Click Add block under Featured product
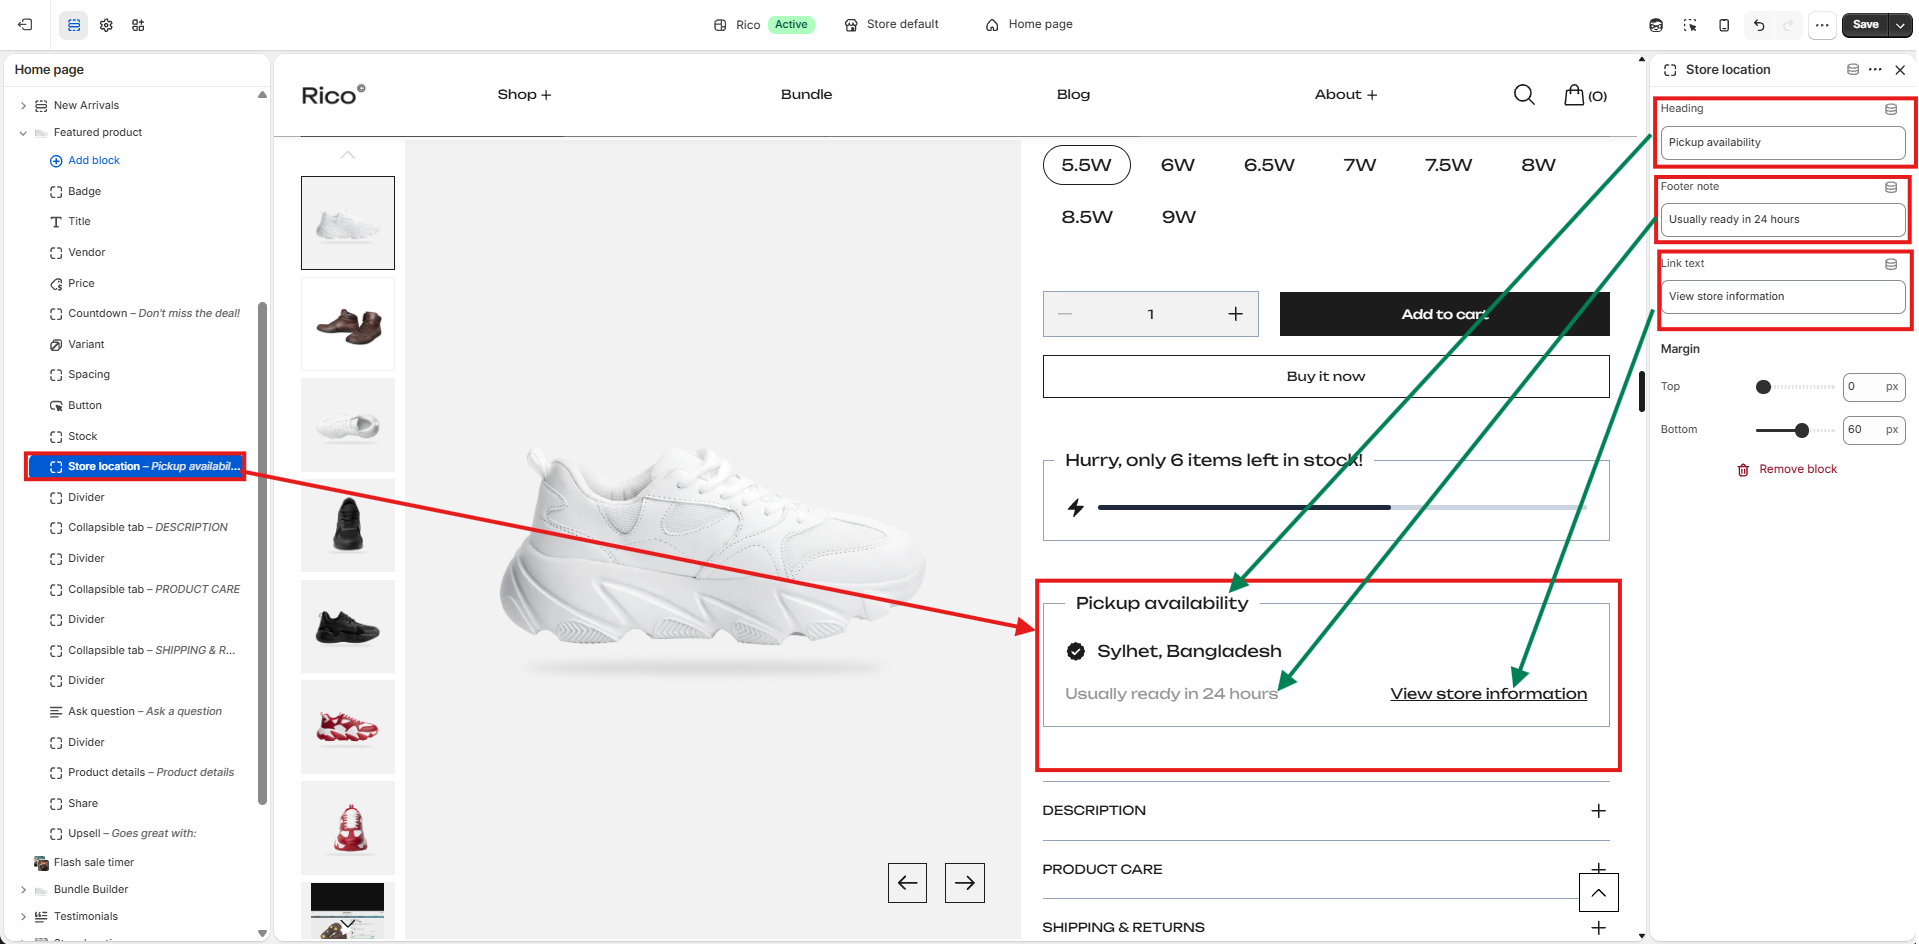Screen dimensions: 1919x944 coord(85,160)
